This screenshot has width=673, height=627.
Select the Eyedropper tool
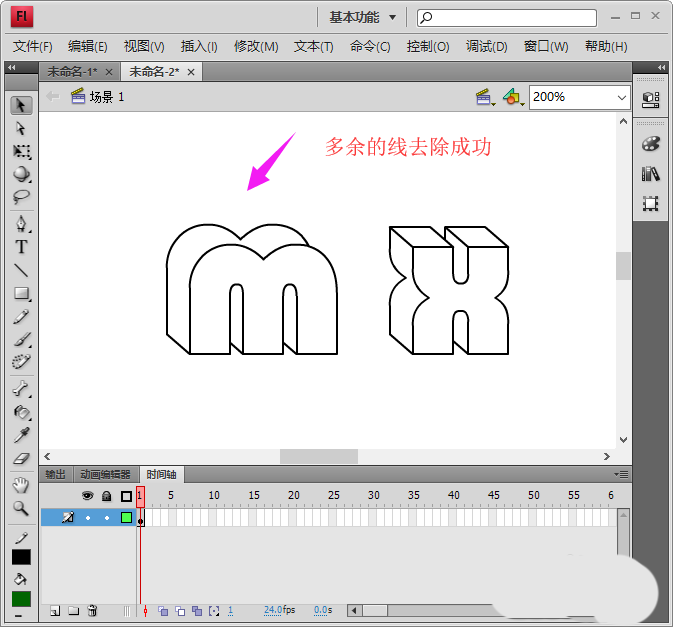[21, 435]
